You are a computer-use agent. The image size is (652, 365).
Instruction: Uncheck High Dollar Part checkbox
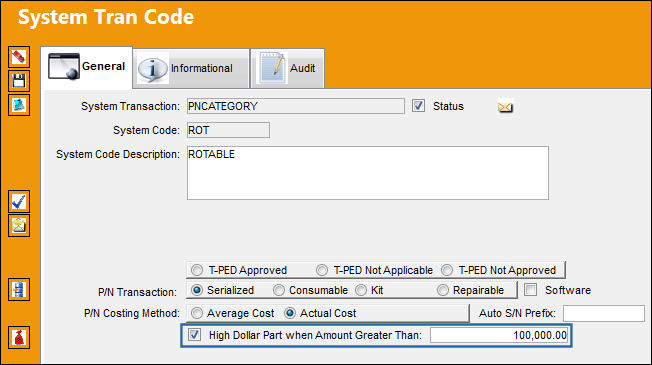coord(195,335)
